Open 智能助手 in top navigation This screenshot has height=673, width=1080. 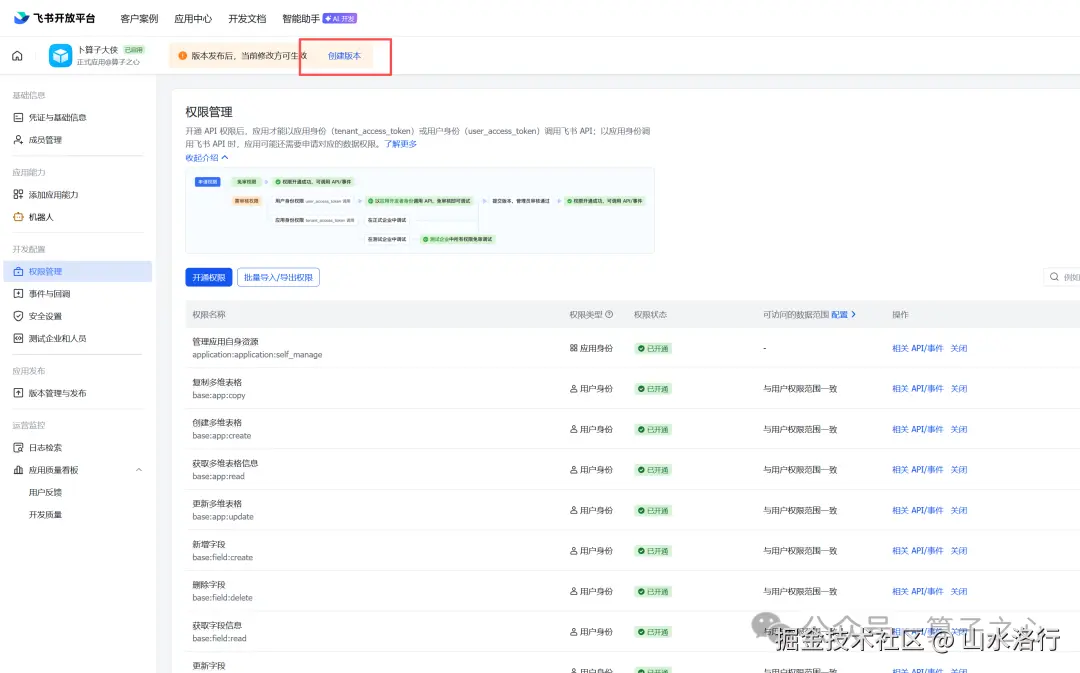[x=301, y=19]
